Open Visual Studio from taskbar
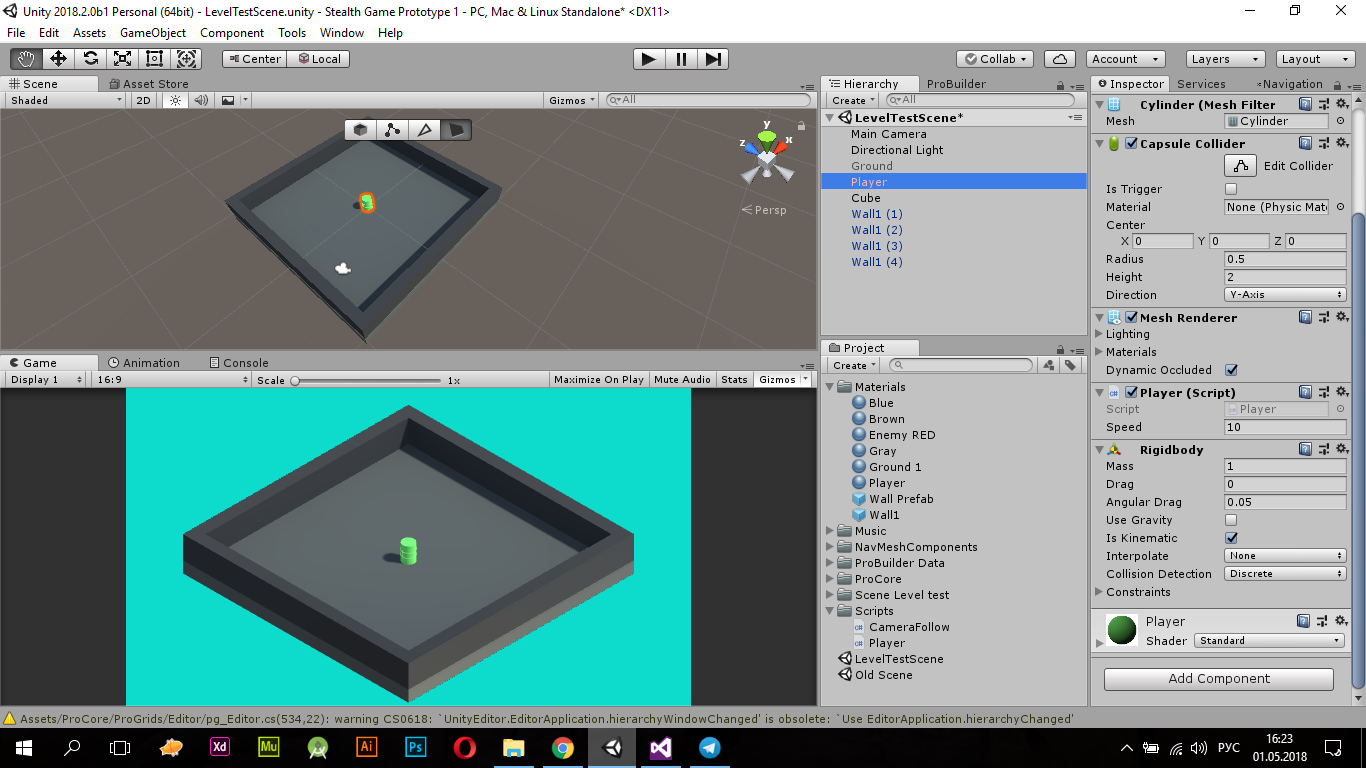This screenshot has height=768, width=1366. pos(660,747)
